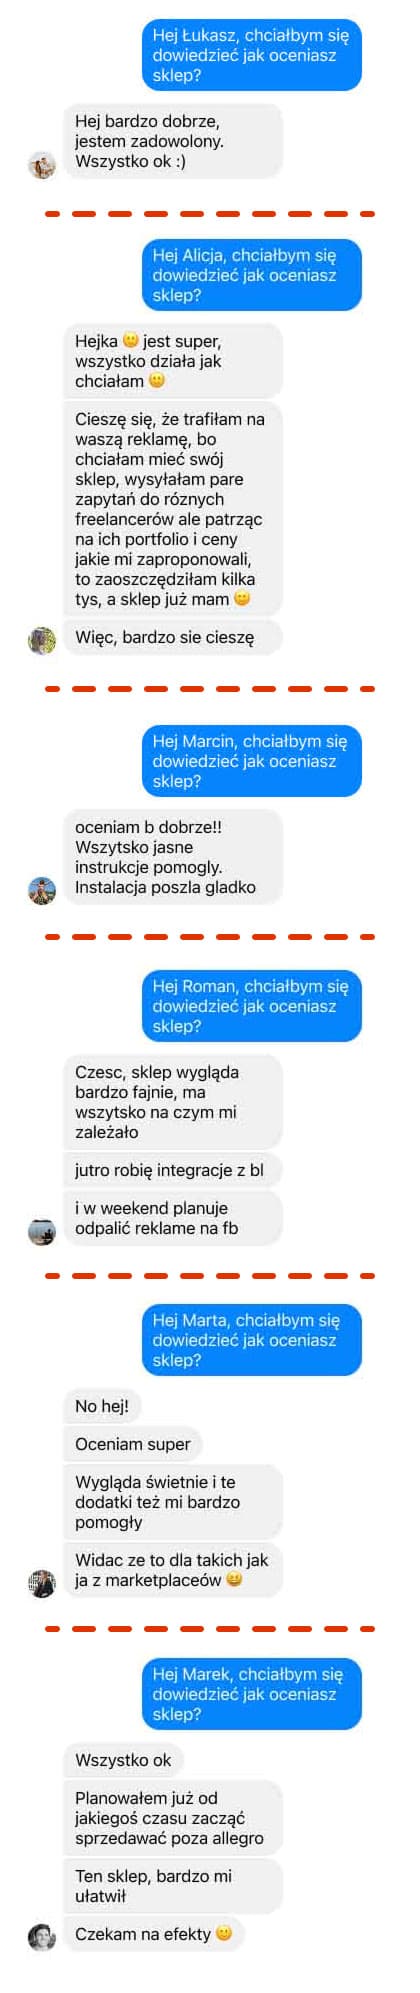Image resolution: width=420 pixels, height=1993 pixels.
Task: Select the blue 'Hej Łukasz' question bubble
Action: (251, 55)
